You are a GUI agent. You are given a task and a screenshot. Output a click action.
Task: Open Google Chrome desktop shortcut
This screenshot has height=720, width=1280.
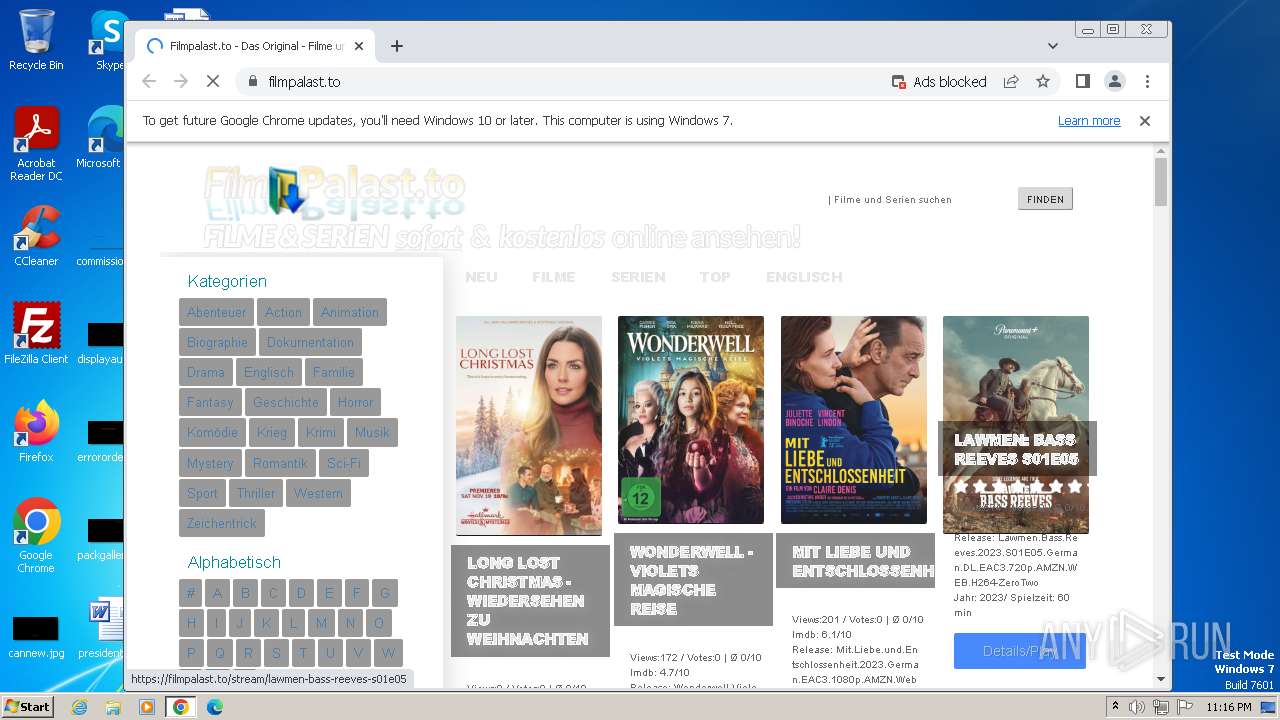pos(36,536)
